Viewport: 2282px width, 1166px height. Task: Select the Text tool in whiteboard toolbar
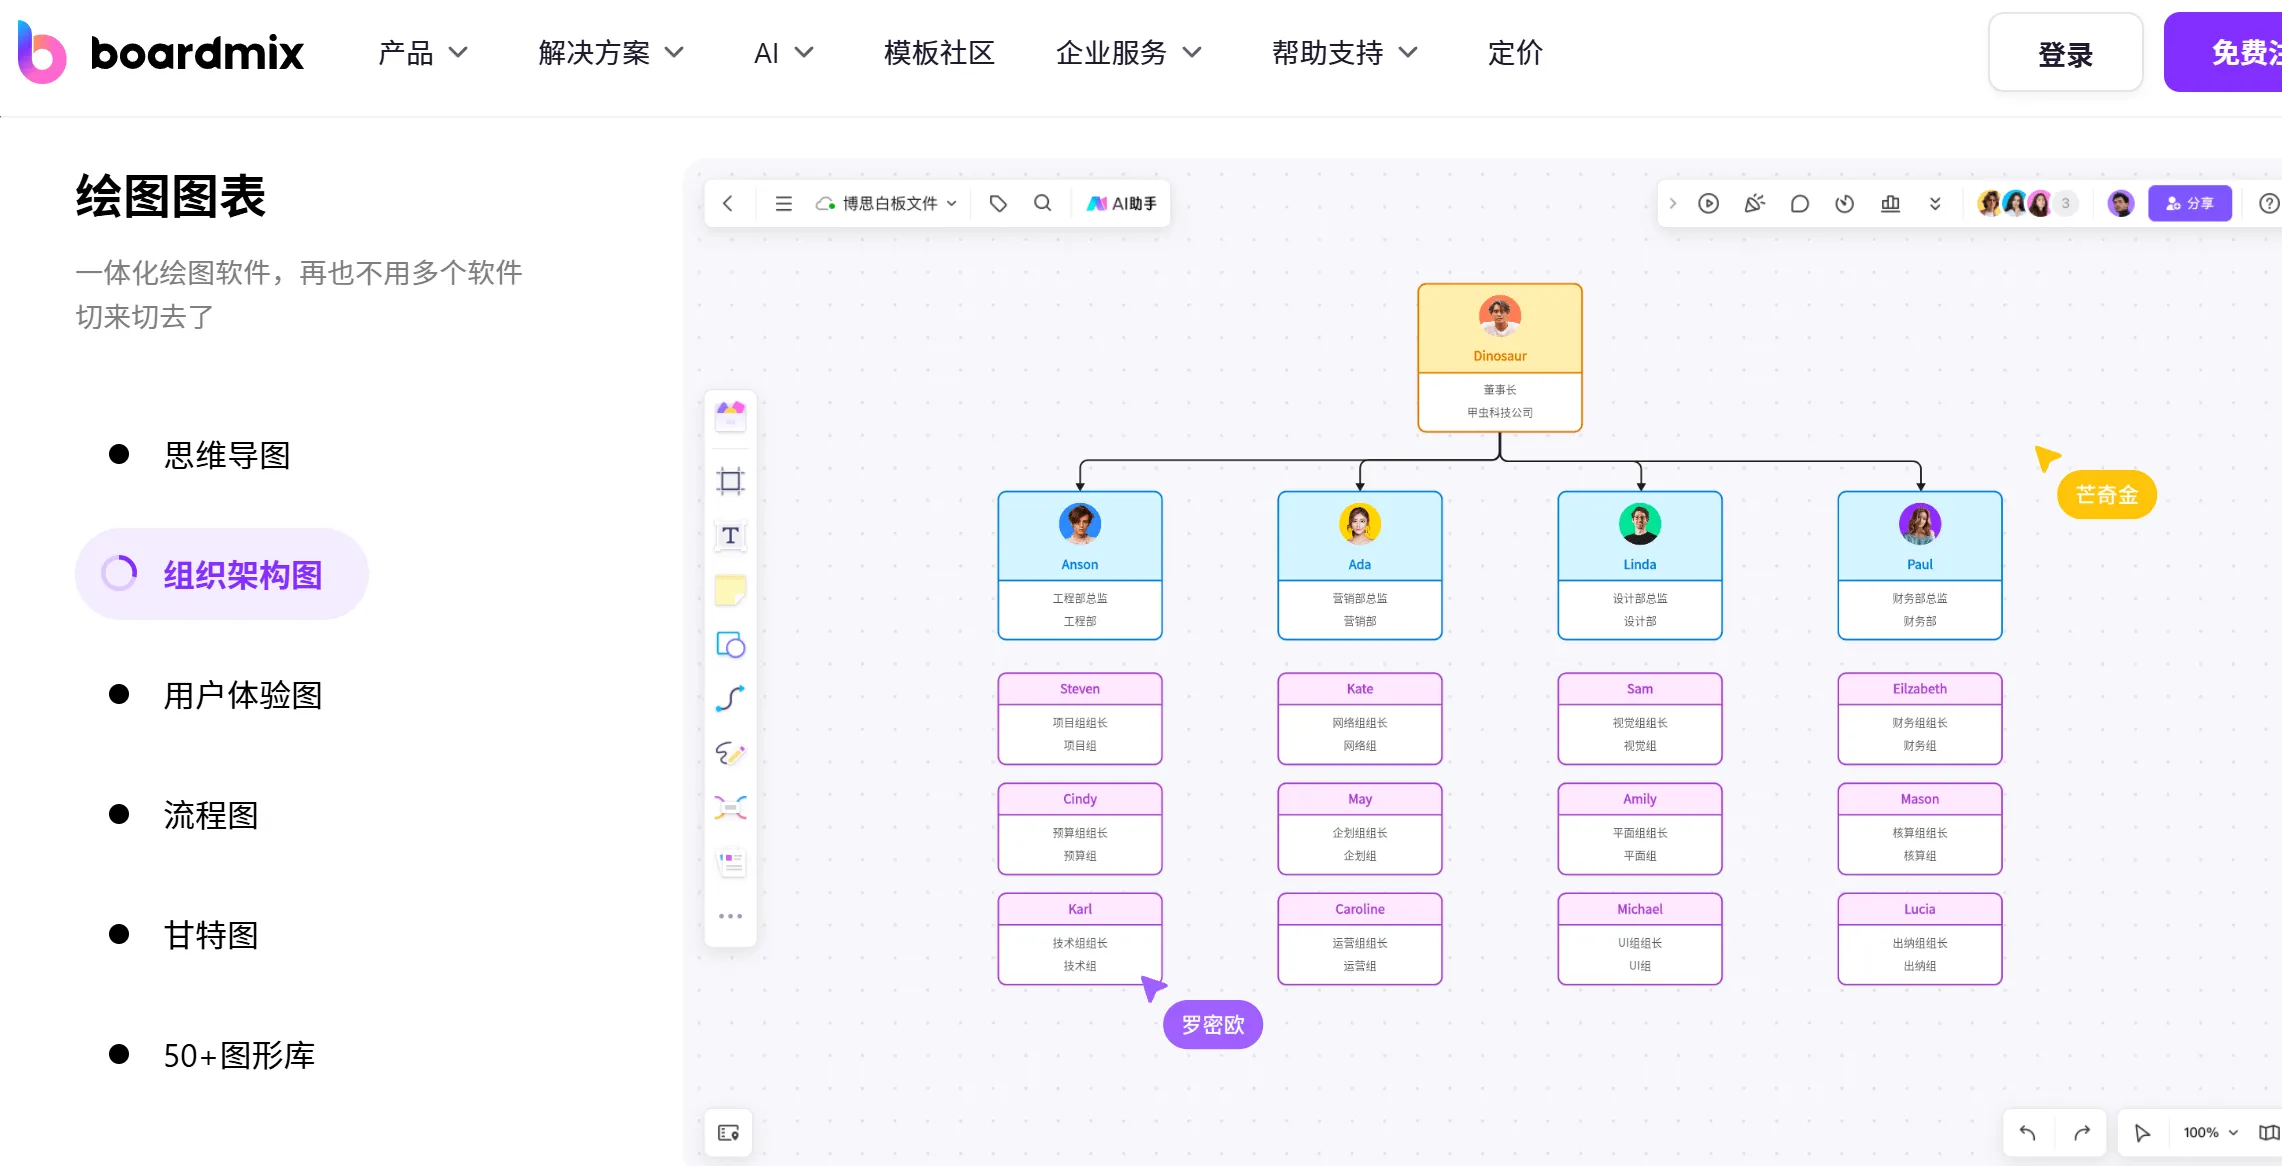[x=730, y=536]
